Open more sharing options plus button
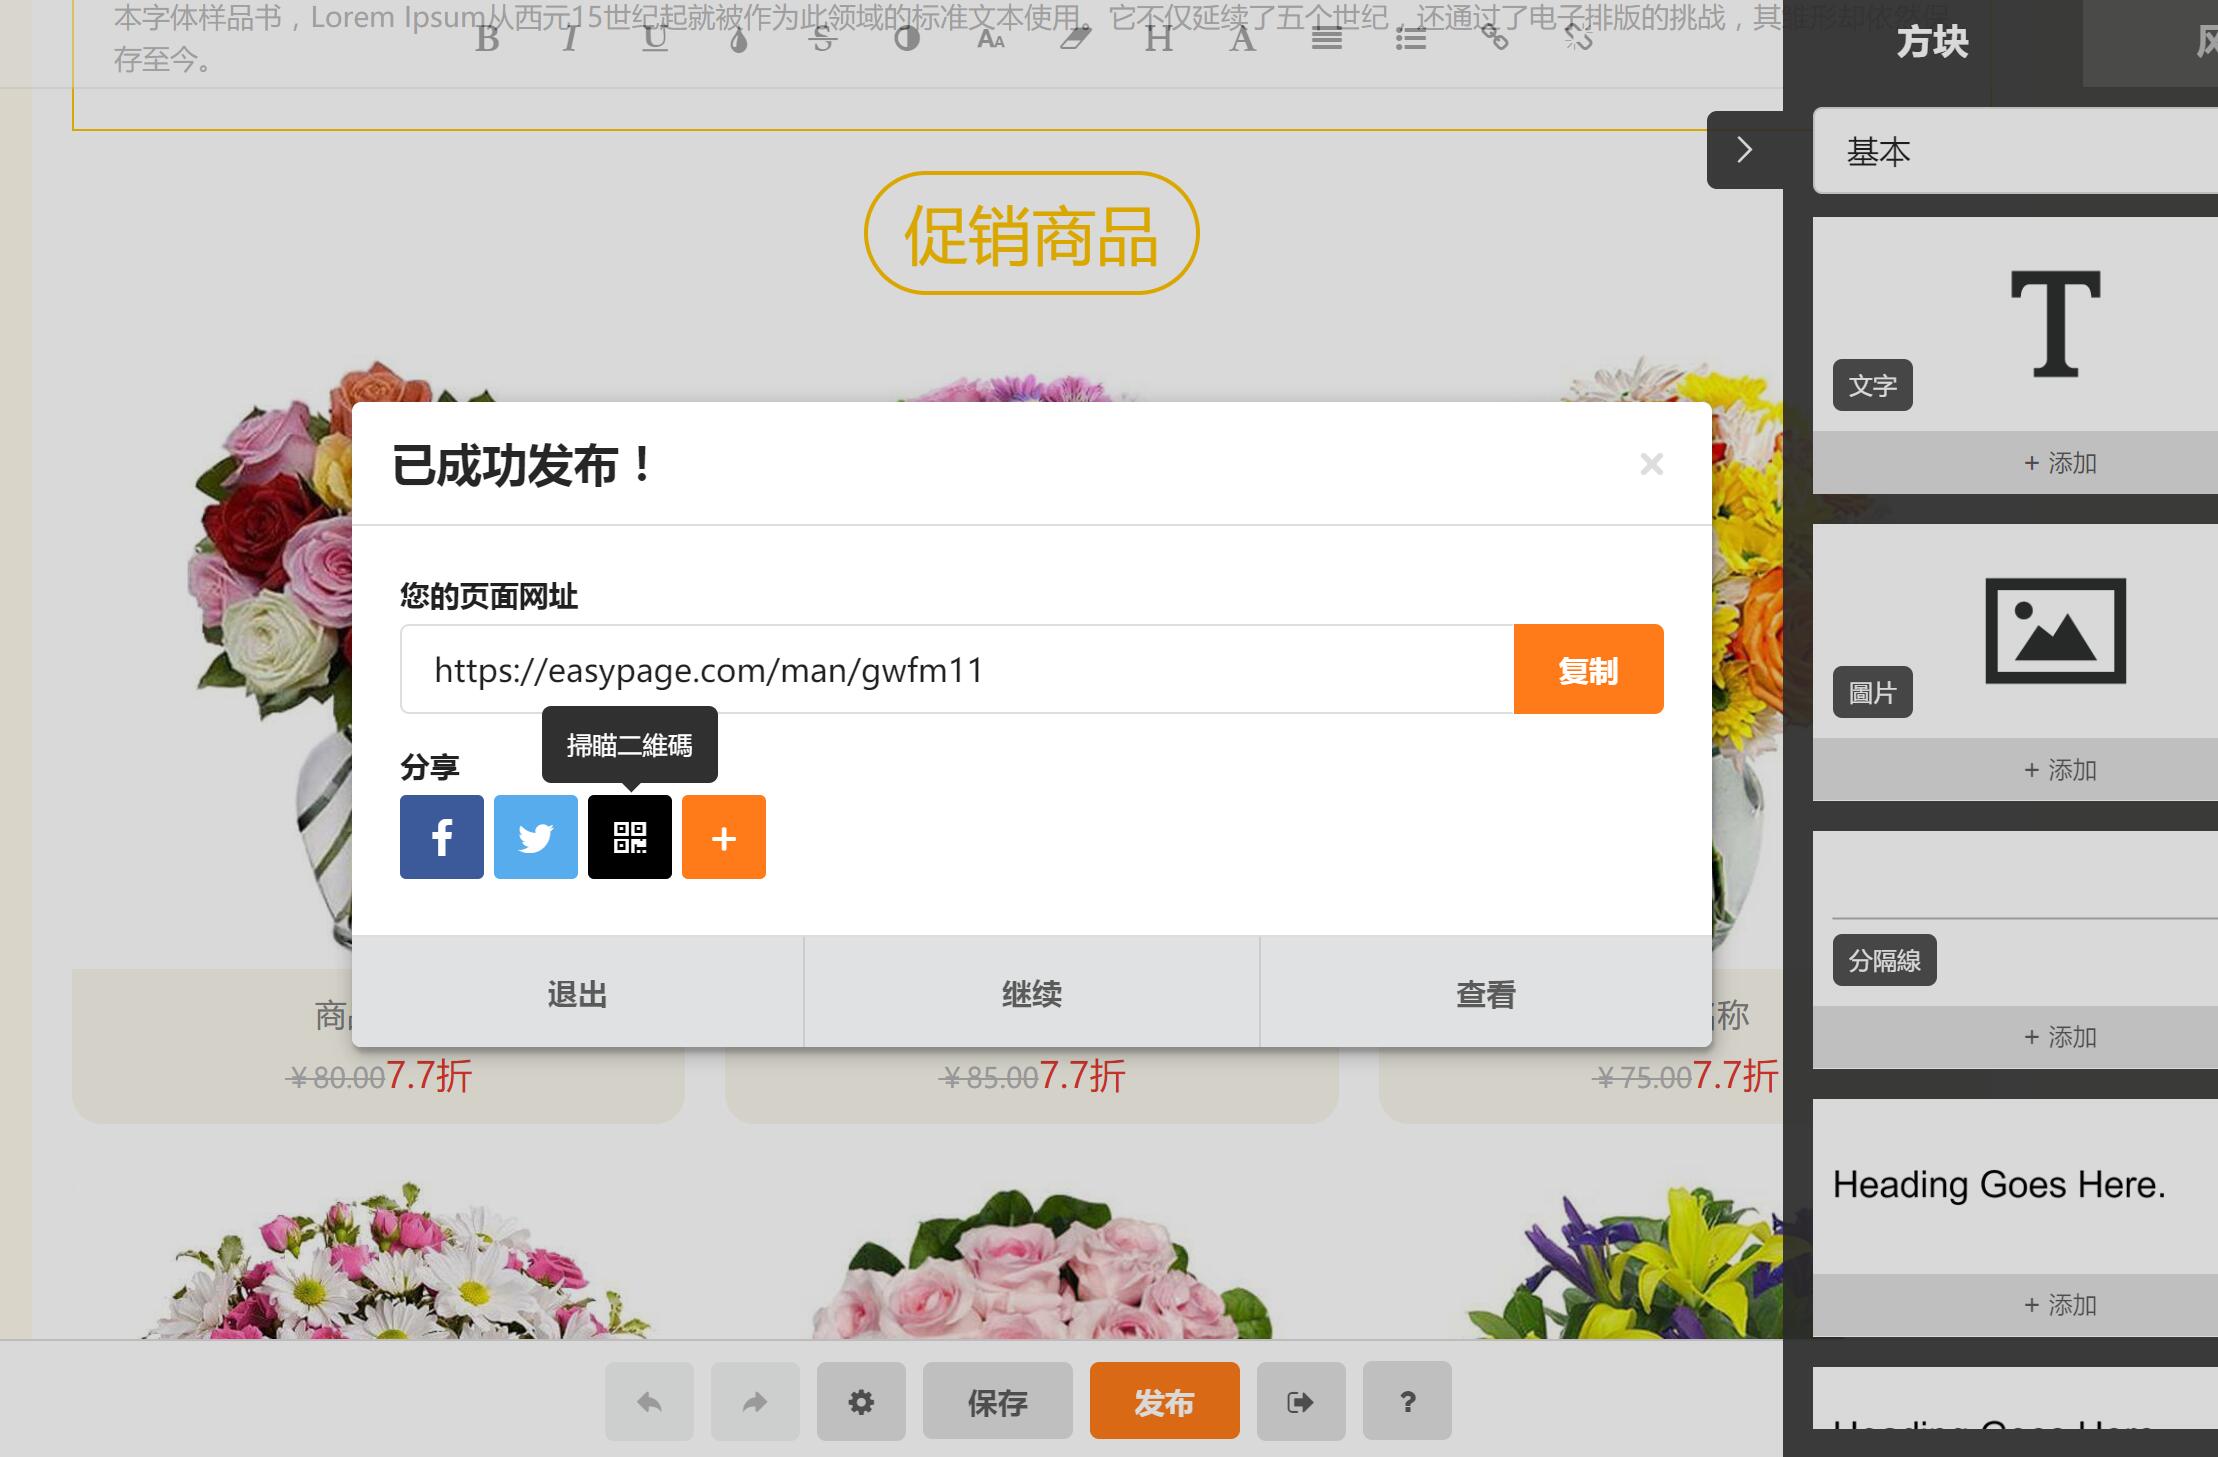 (x=724, y=837)
